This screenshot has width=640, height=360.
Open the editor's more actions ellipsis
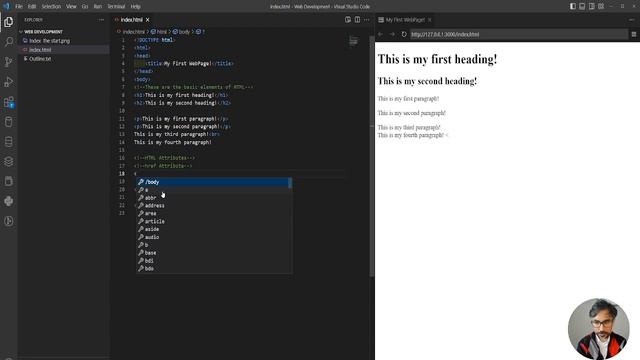click(367, 20)
